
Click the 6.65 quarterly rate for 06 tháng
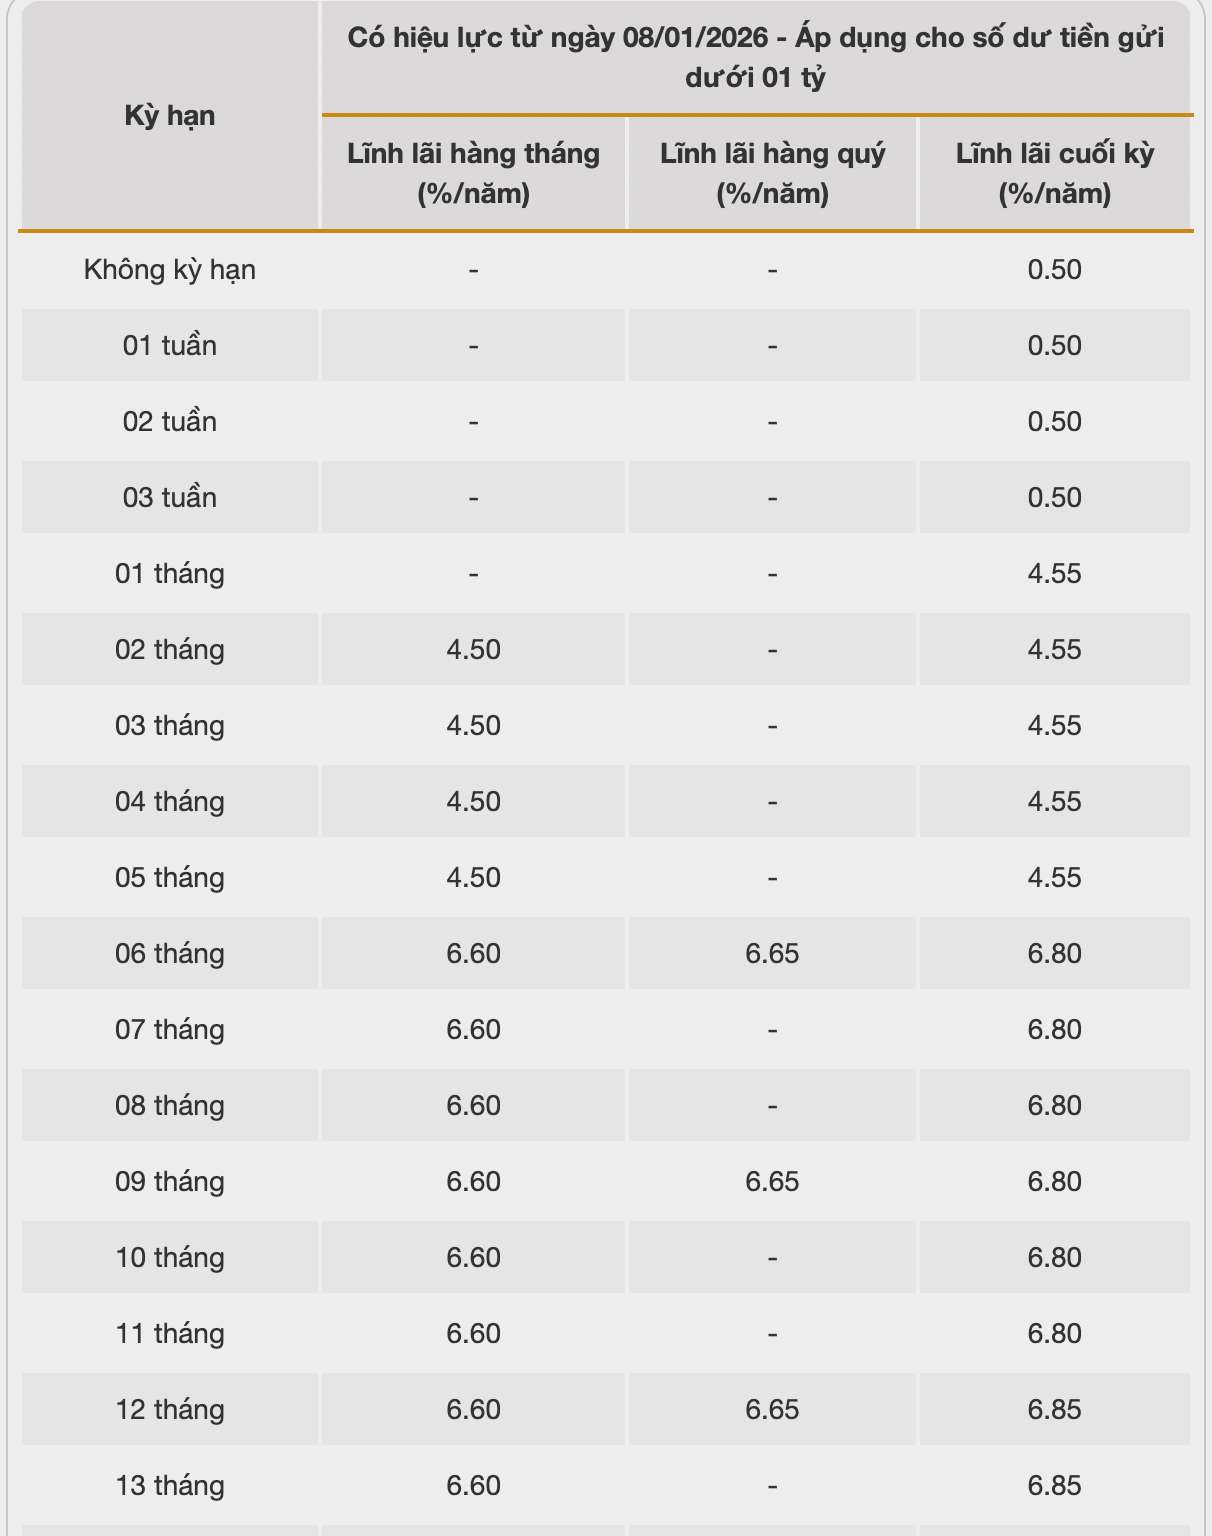pos(772,954)
